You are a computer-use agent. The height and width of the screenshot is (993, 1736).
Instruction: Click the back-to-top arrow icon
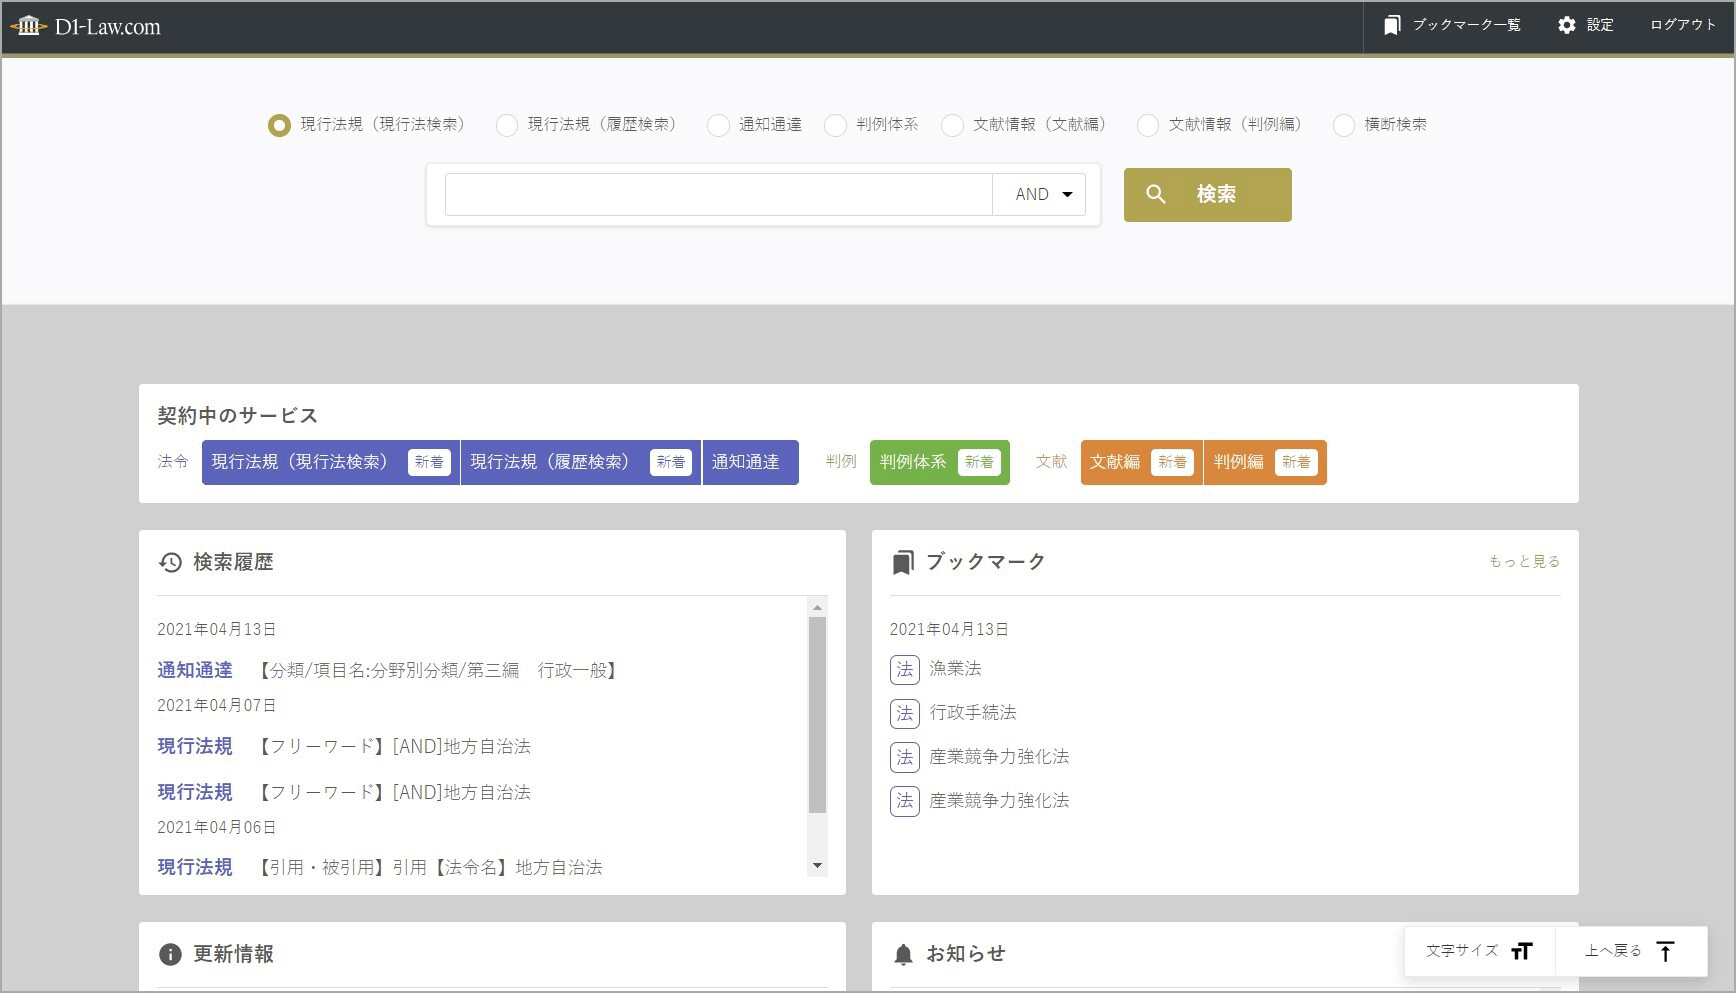tap(1665, 951)
